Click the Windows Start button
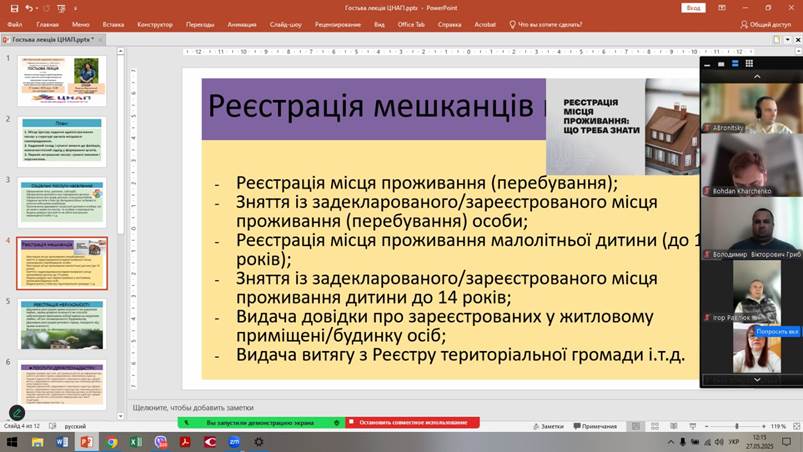The width and height of the screenshot is (803, 452). coord(12,441)
